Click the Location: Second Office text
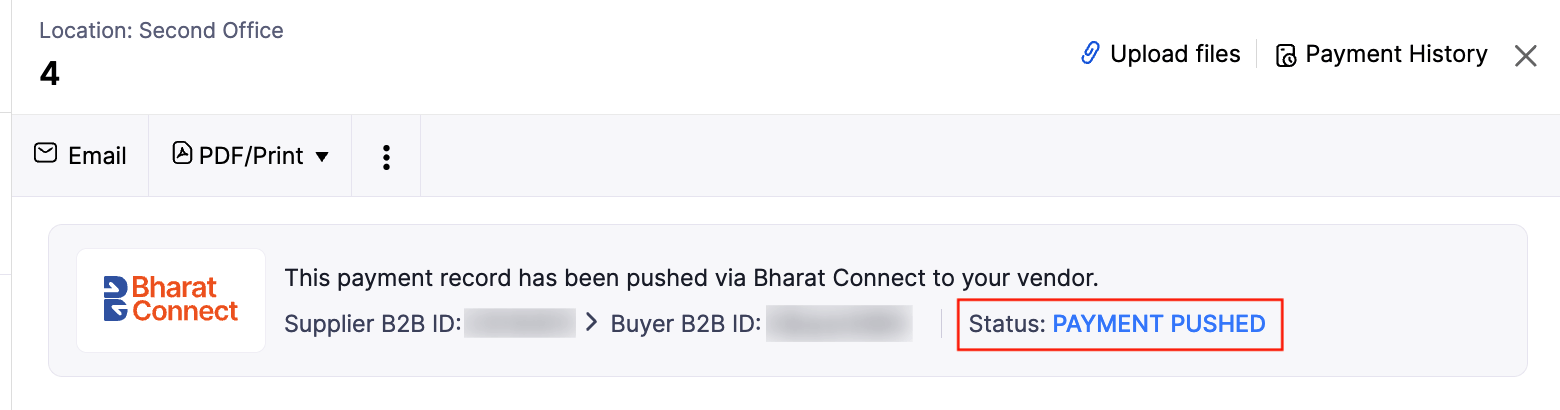 pos(161,30)
